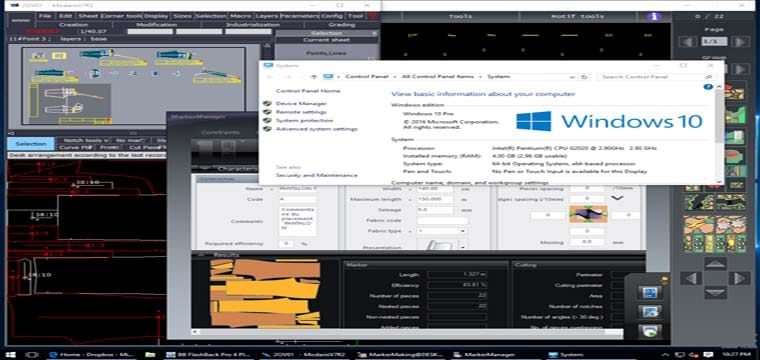Click the Curve Pts toggle button

[x=76, y=147]
